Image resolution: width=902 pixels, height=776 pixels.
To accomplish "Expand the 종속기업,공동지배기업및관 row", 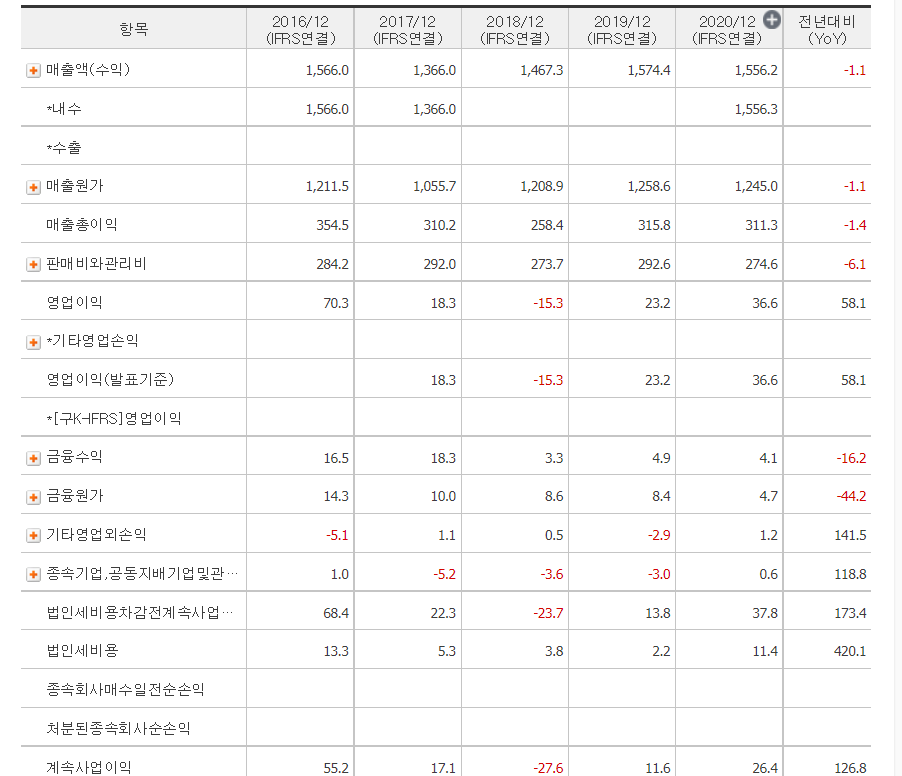I will point(33,575).
